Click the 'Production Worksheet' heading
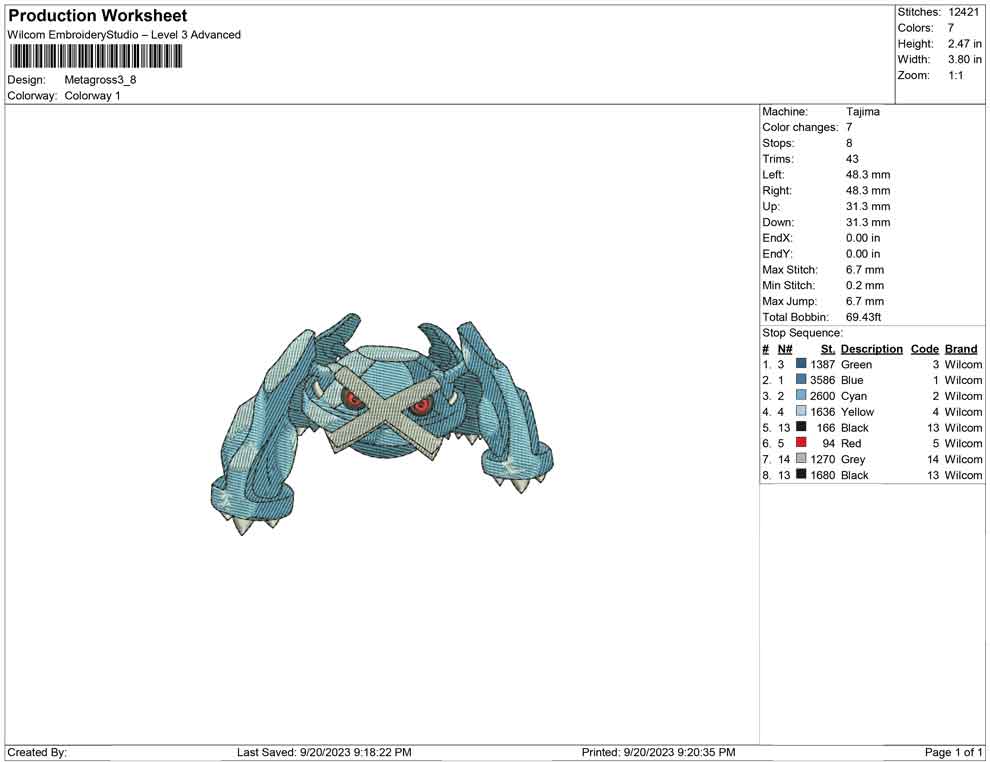The height and width of the screenshot is (762, 990). [x=98, y=16]
